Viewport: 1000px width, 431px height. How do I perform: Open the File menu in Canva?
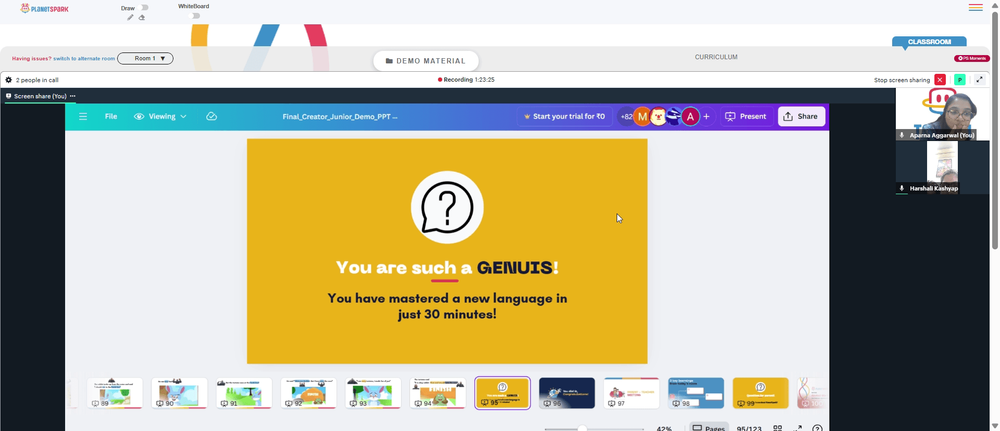111,117
